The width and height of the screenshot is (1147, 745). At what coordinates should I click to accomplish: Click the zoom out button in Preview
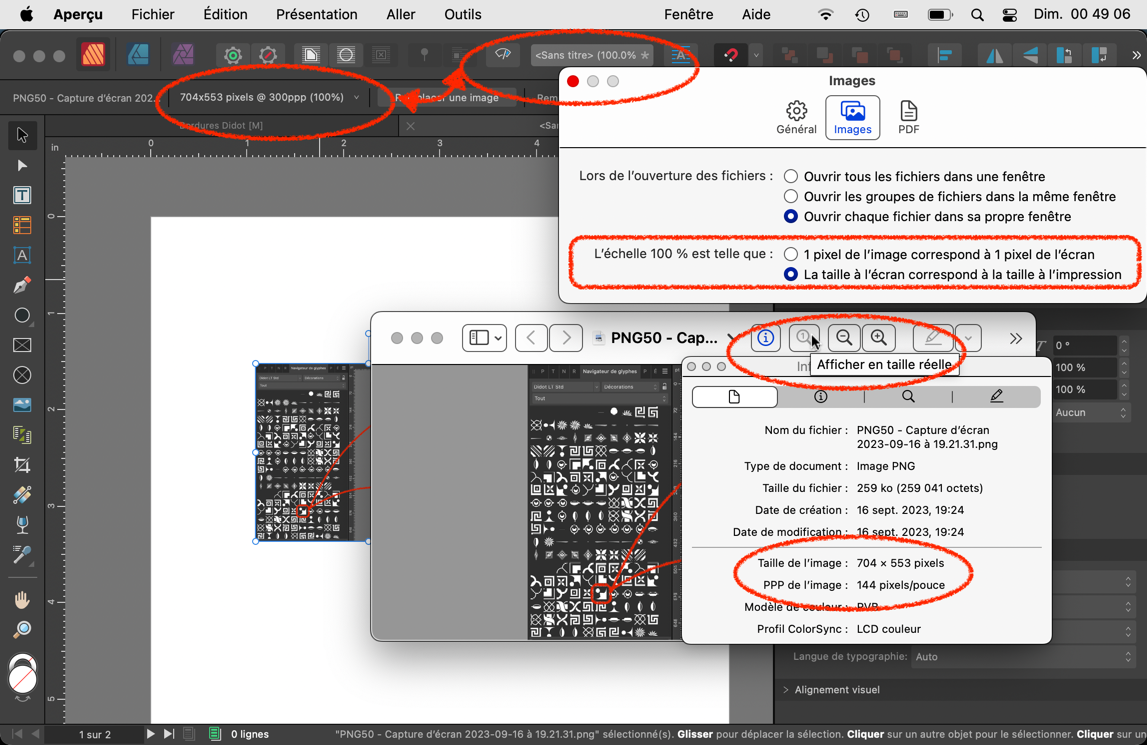[x=844, y=338]
